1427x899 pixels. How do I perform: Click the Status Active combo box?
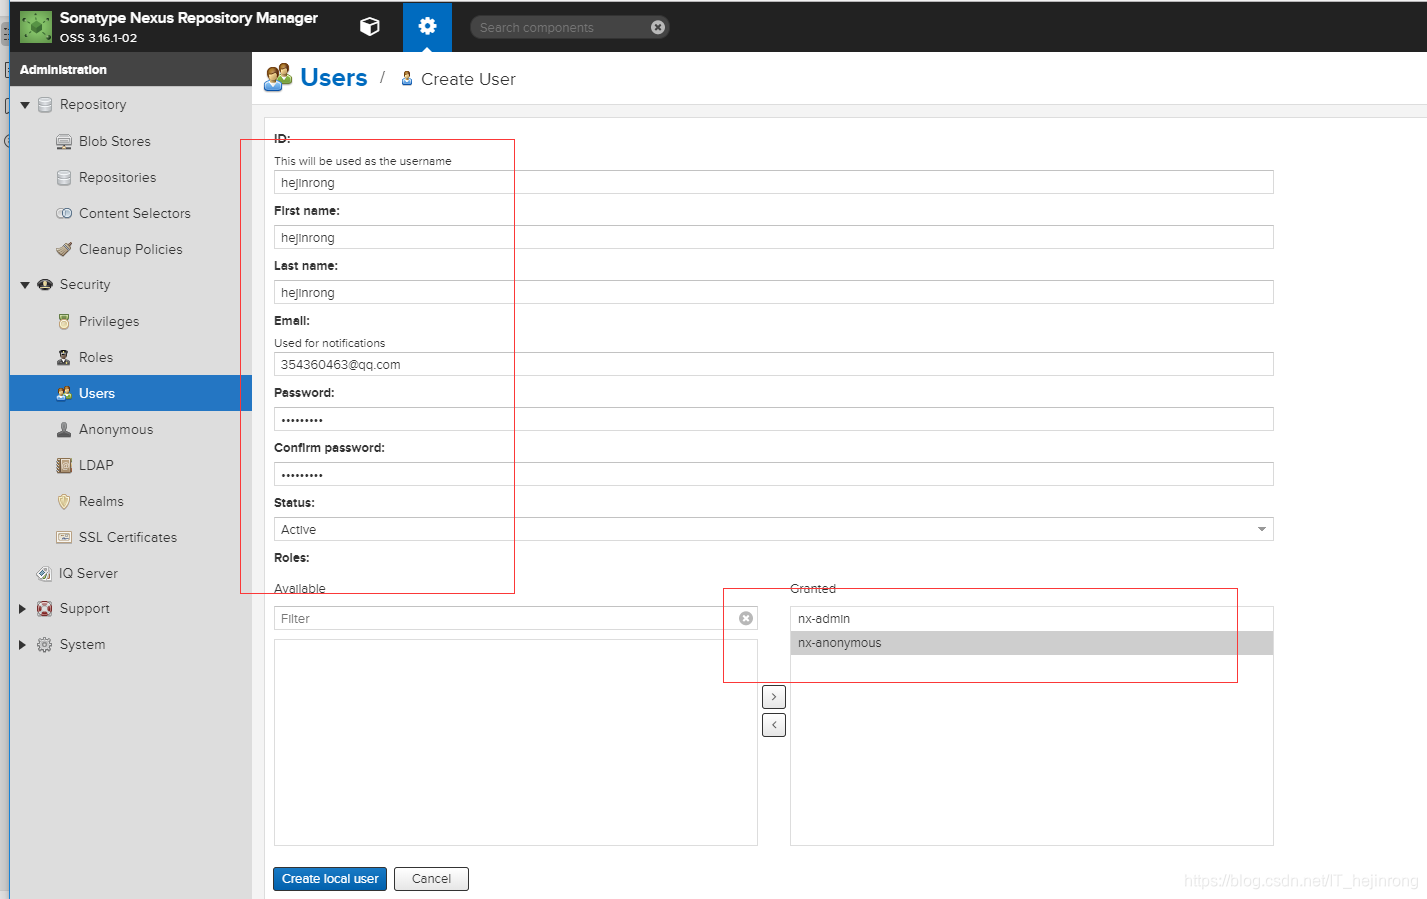pos(773,530)
